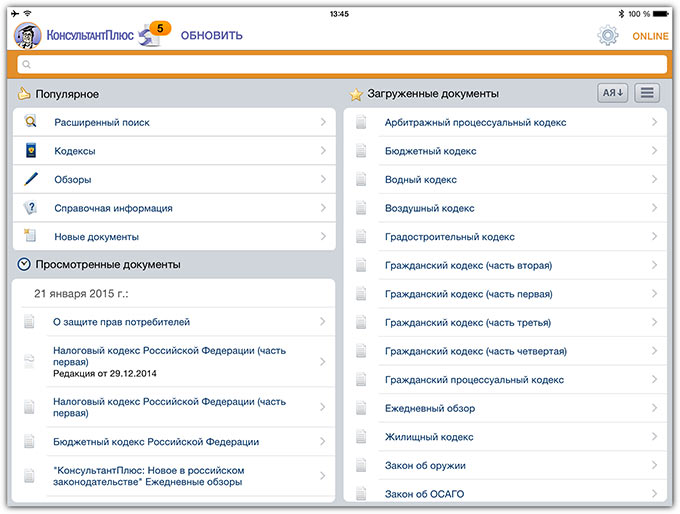Click the КонсультантПлюс title text

[x=90, y=35]
